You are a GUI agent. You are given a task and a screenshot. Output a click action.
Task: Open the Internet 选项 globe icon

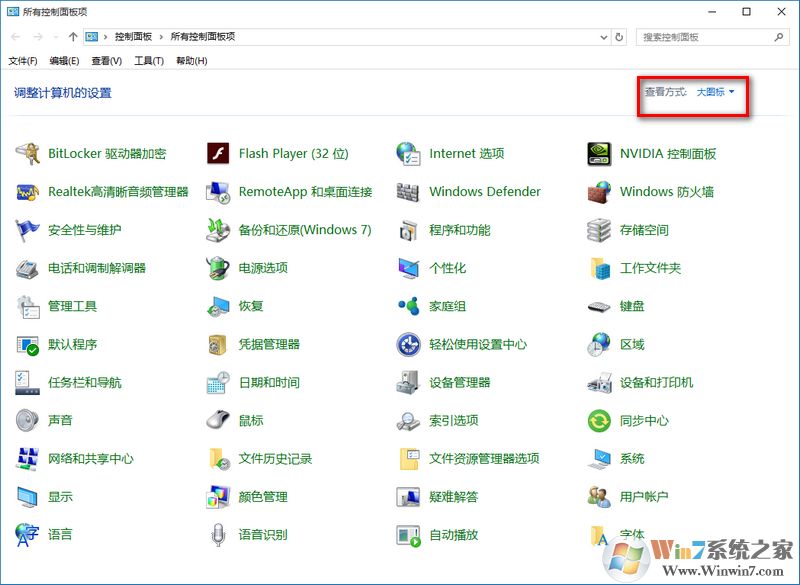[409, 154]
